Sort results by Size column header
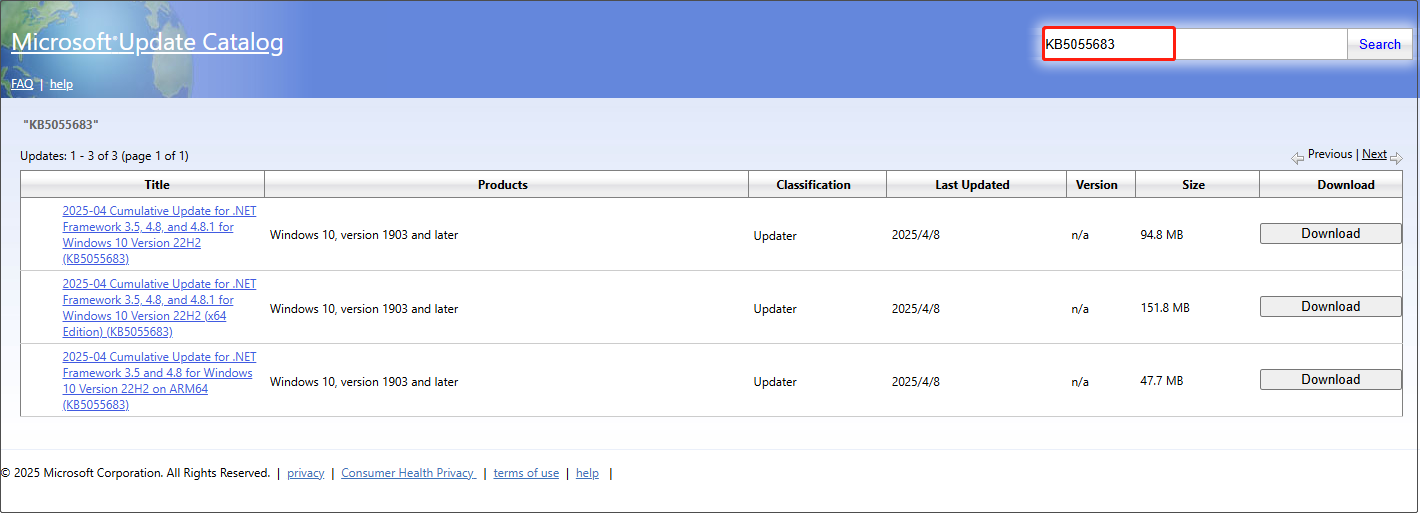Screen dimensions: 1420x515 click(1193, 185)
